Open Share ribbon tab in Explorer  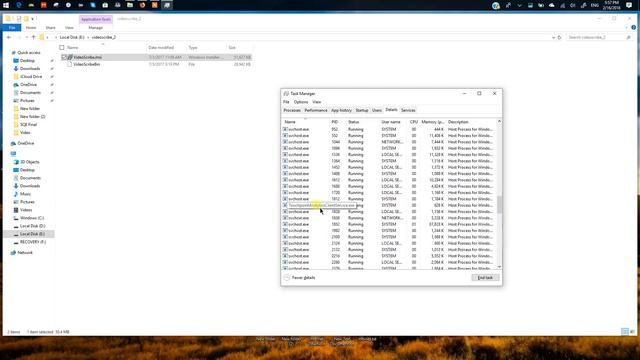pos(51,28)
